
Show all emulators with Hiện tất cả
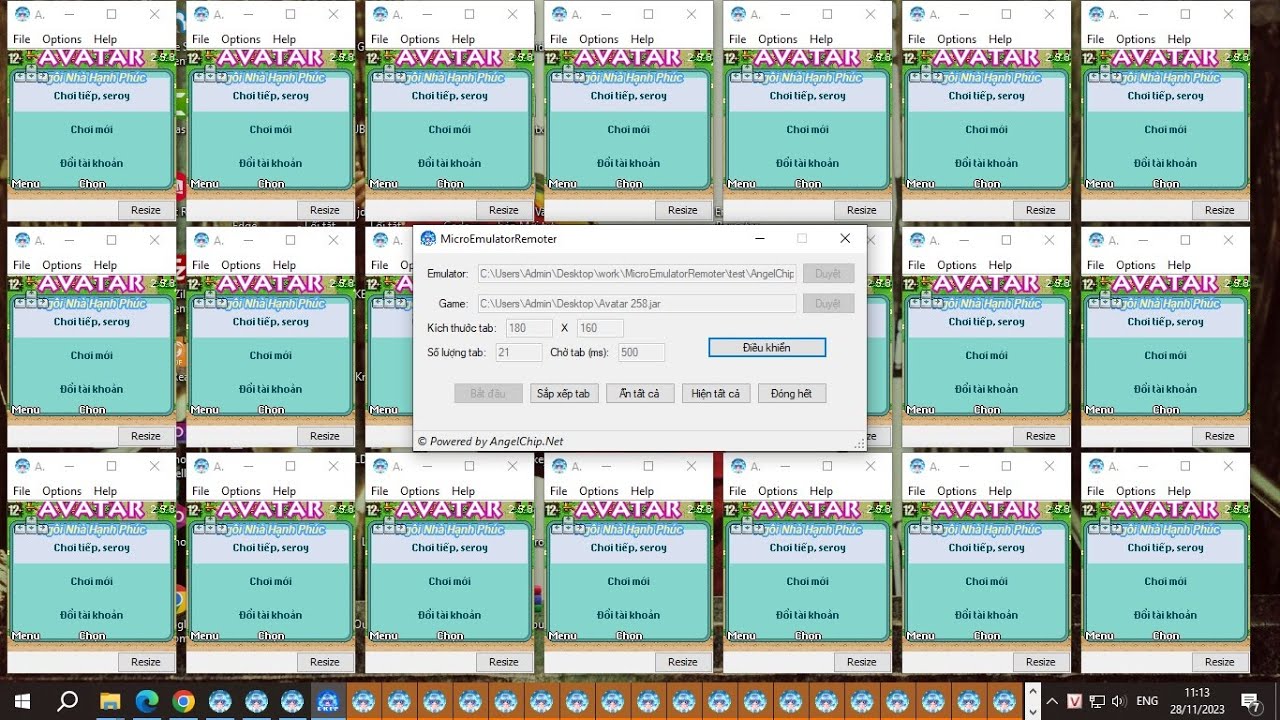coord(716,394)
